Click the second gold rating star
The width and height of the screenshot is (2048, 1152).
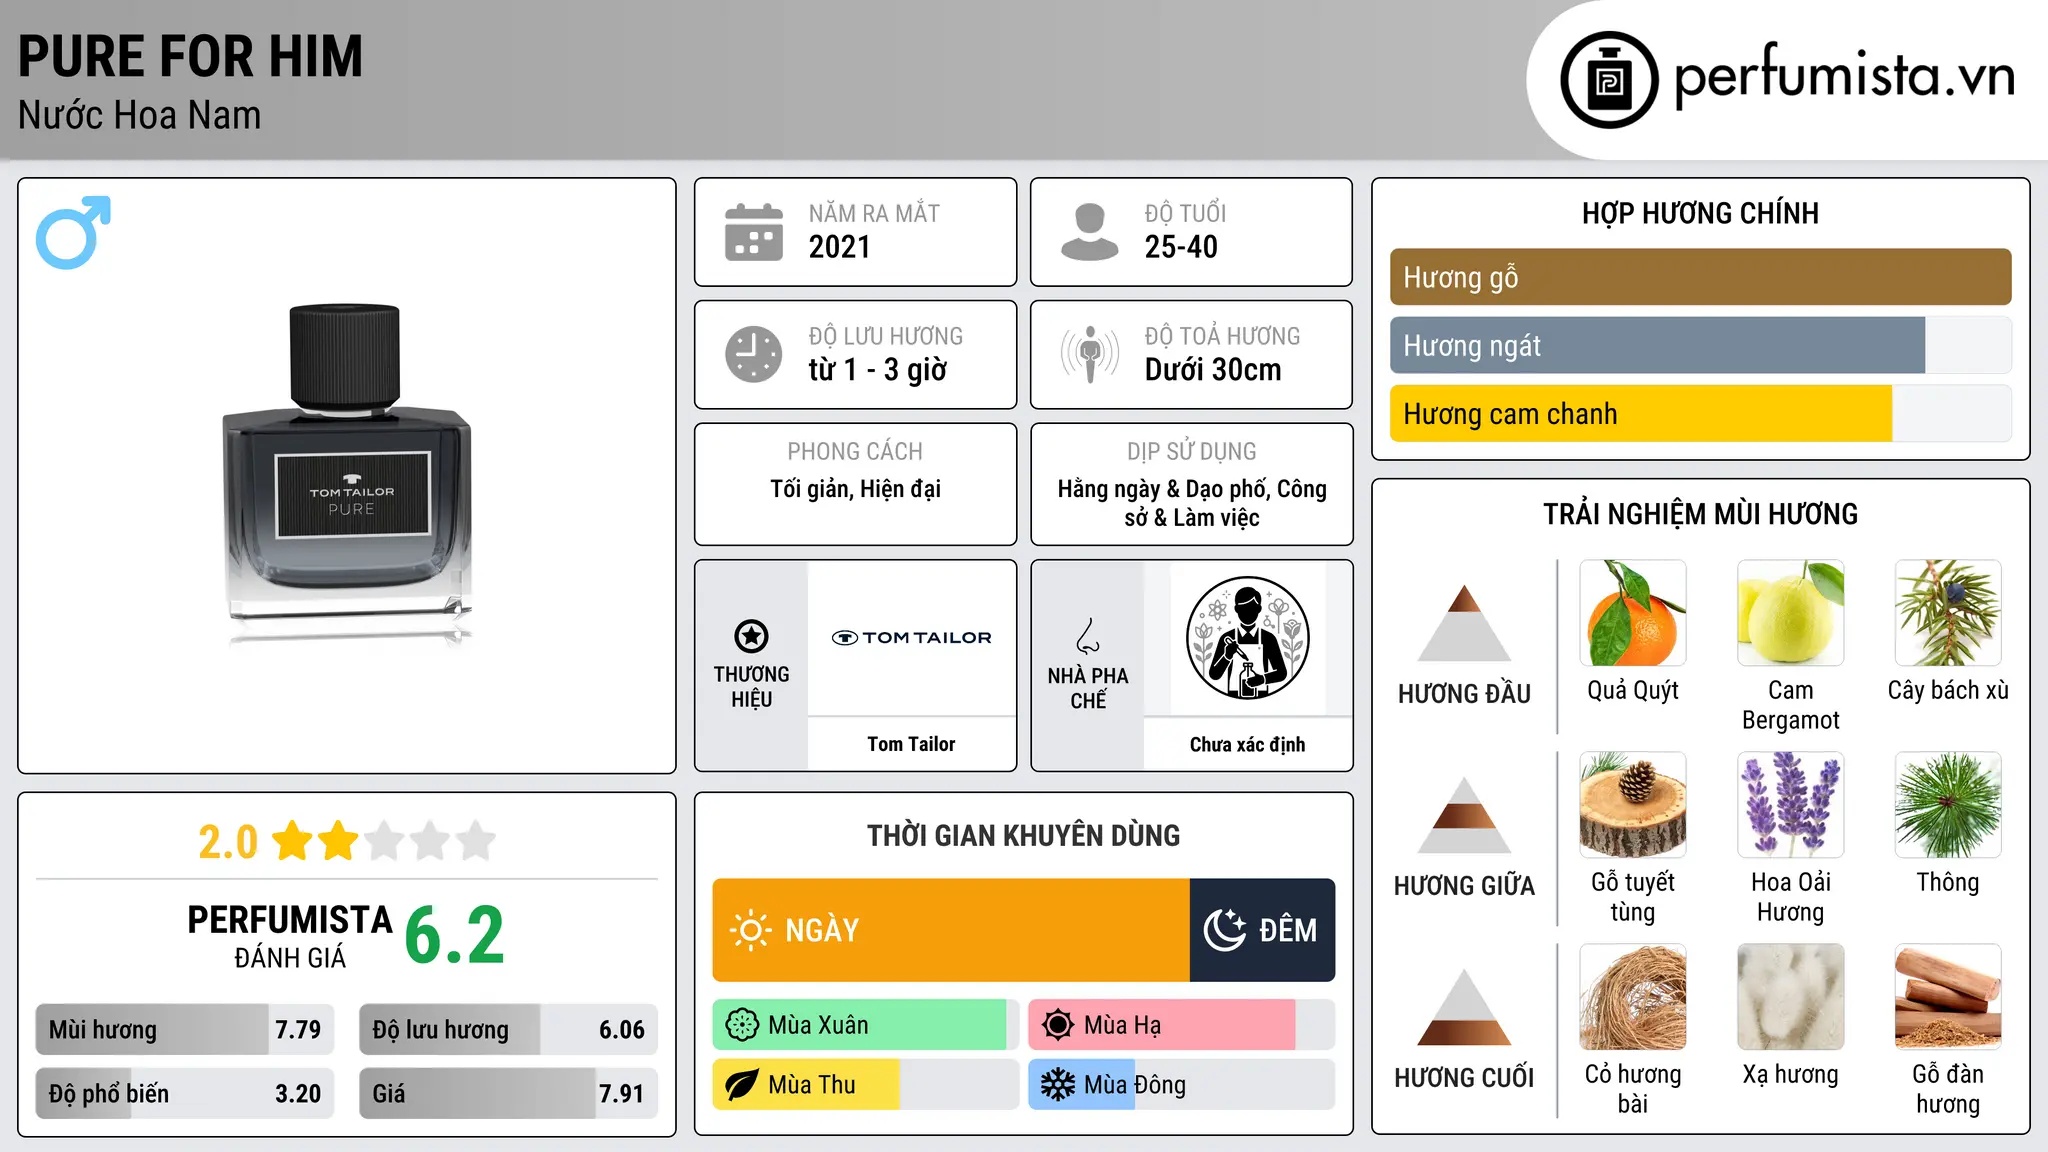338,841
